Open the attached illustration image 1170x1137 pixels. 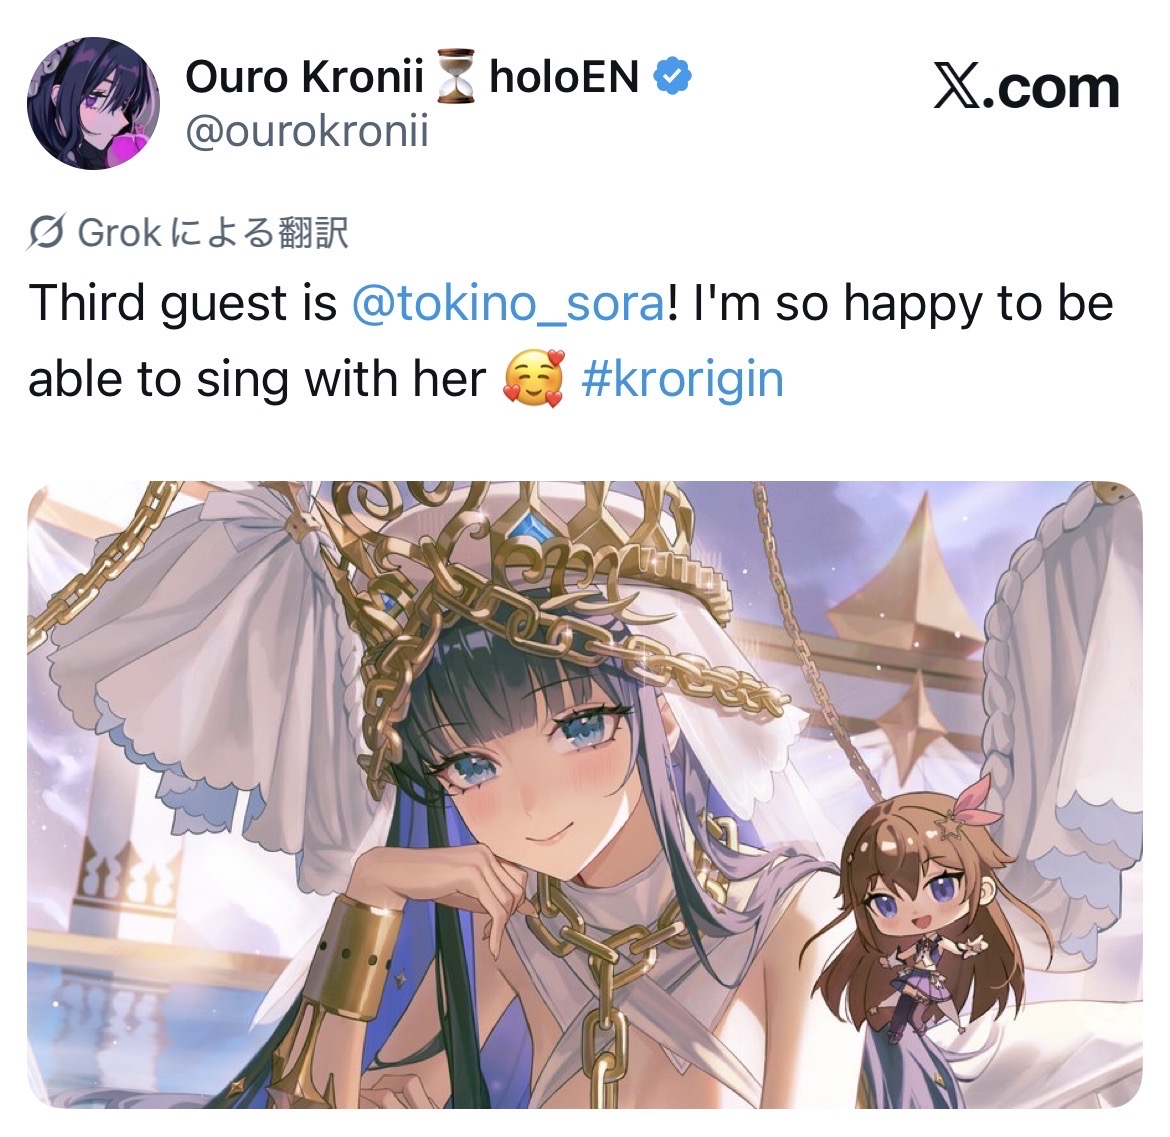click(585, 795)
